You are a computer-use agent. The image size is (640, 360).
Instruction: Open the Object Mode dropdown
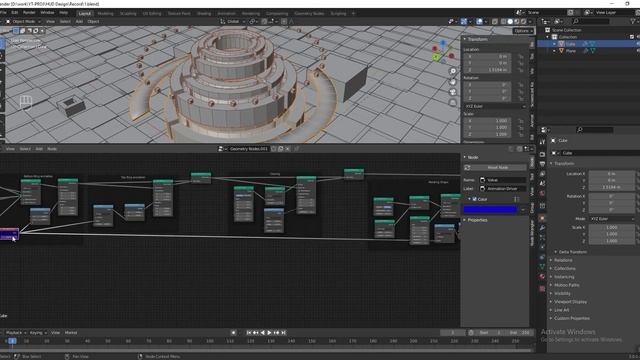[x=23, y=21]
